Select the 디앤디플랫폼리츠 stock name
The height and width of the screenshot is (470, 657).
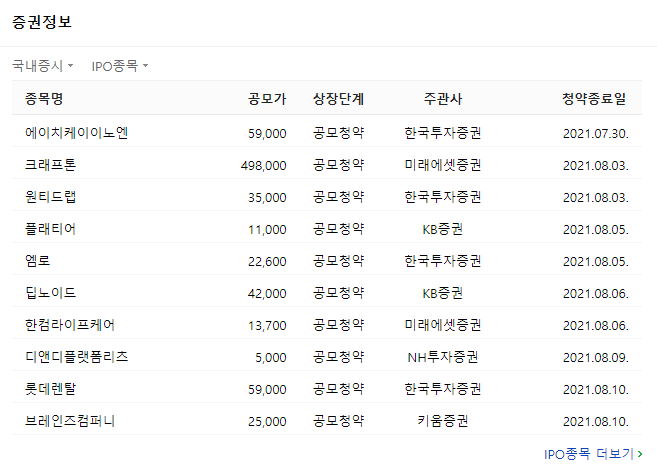pos(76,357)
